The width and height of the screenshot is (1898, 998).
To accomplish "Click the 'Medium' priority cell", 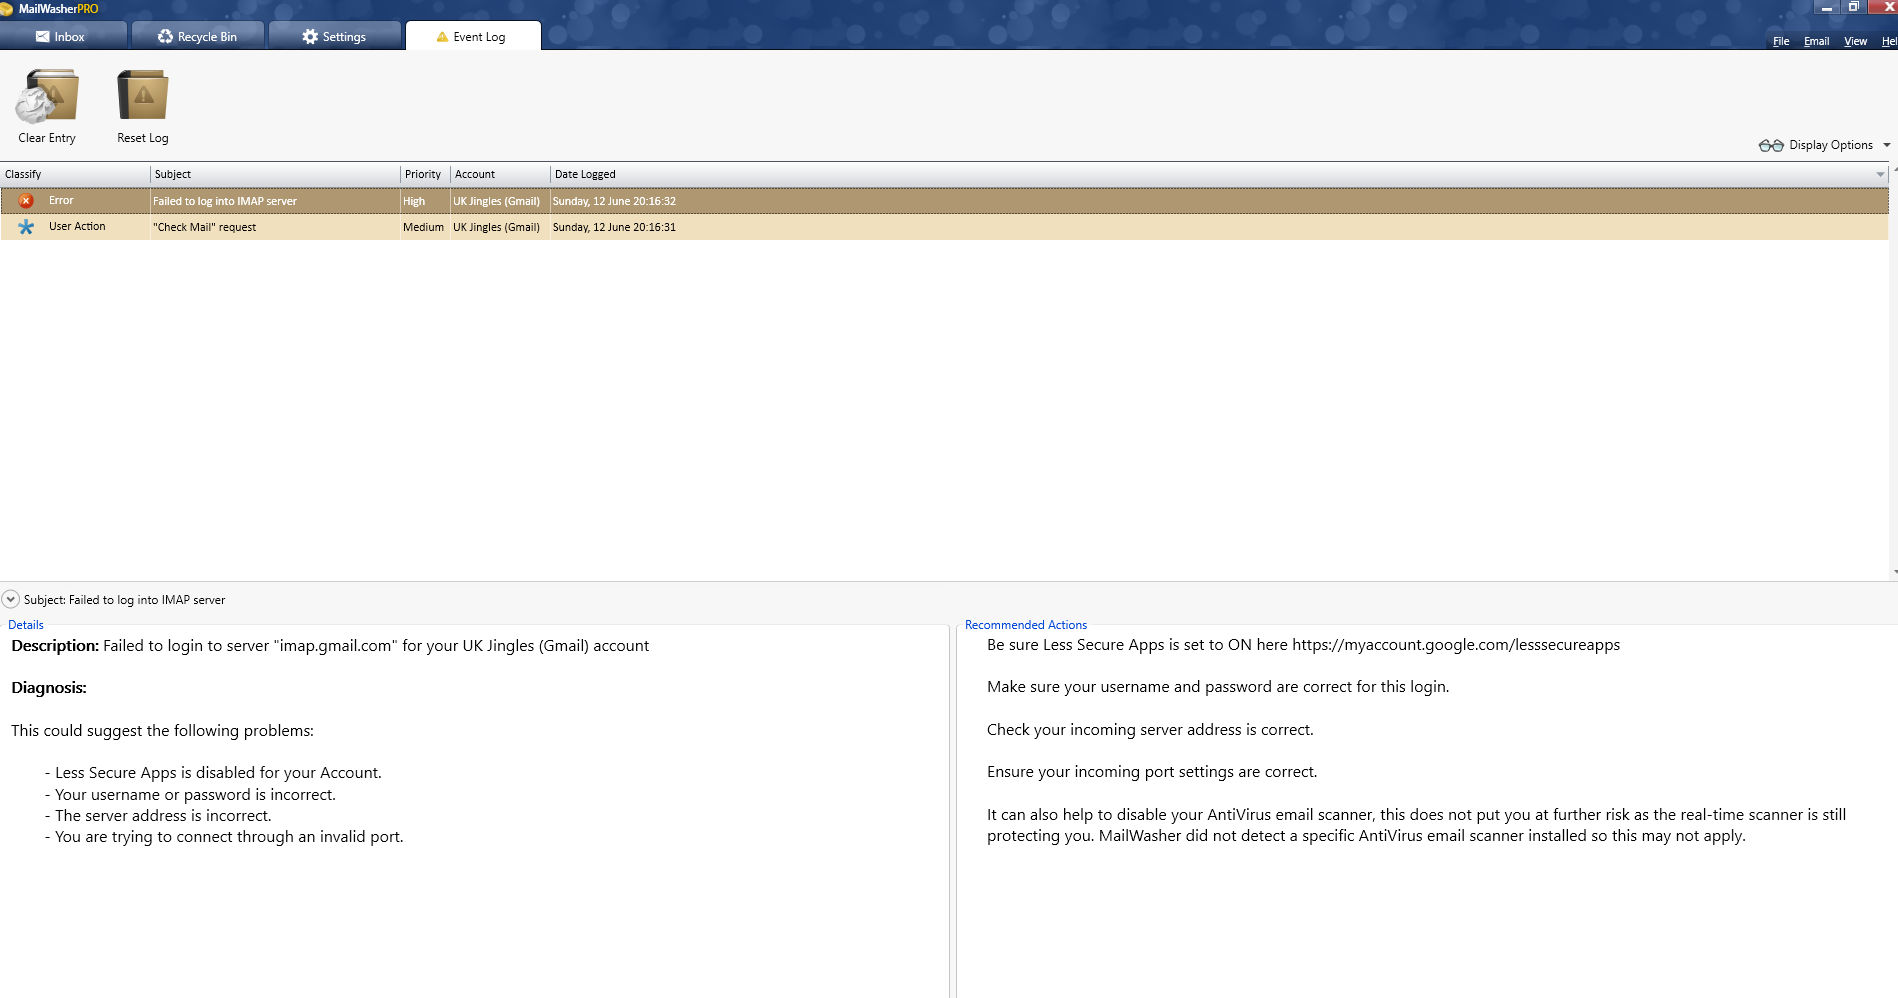I will pos(423,227).
